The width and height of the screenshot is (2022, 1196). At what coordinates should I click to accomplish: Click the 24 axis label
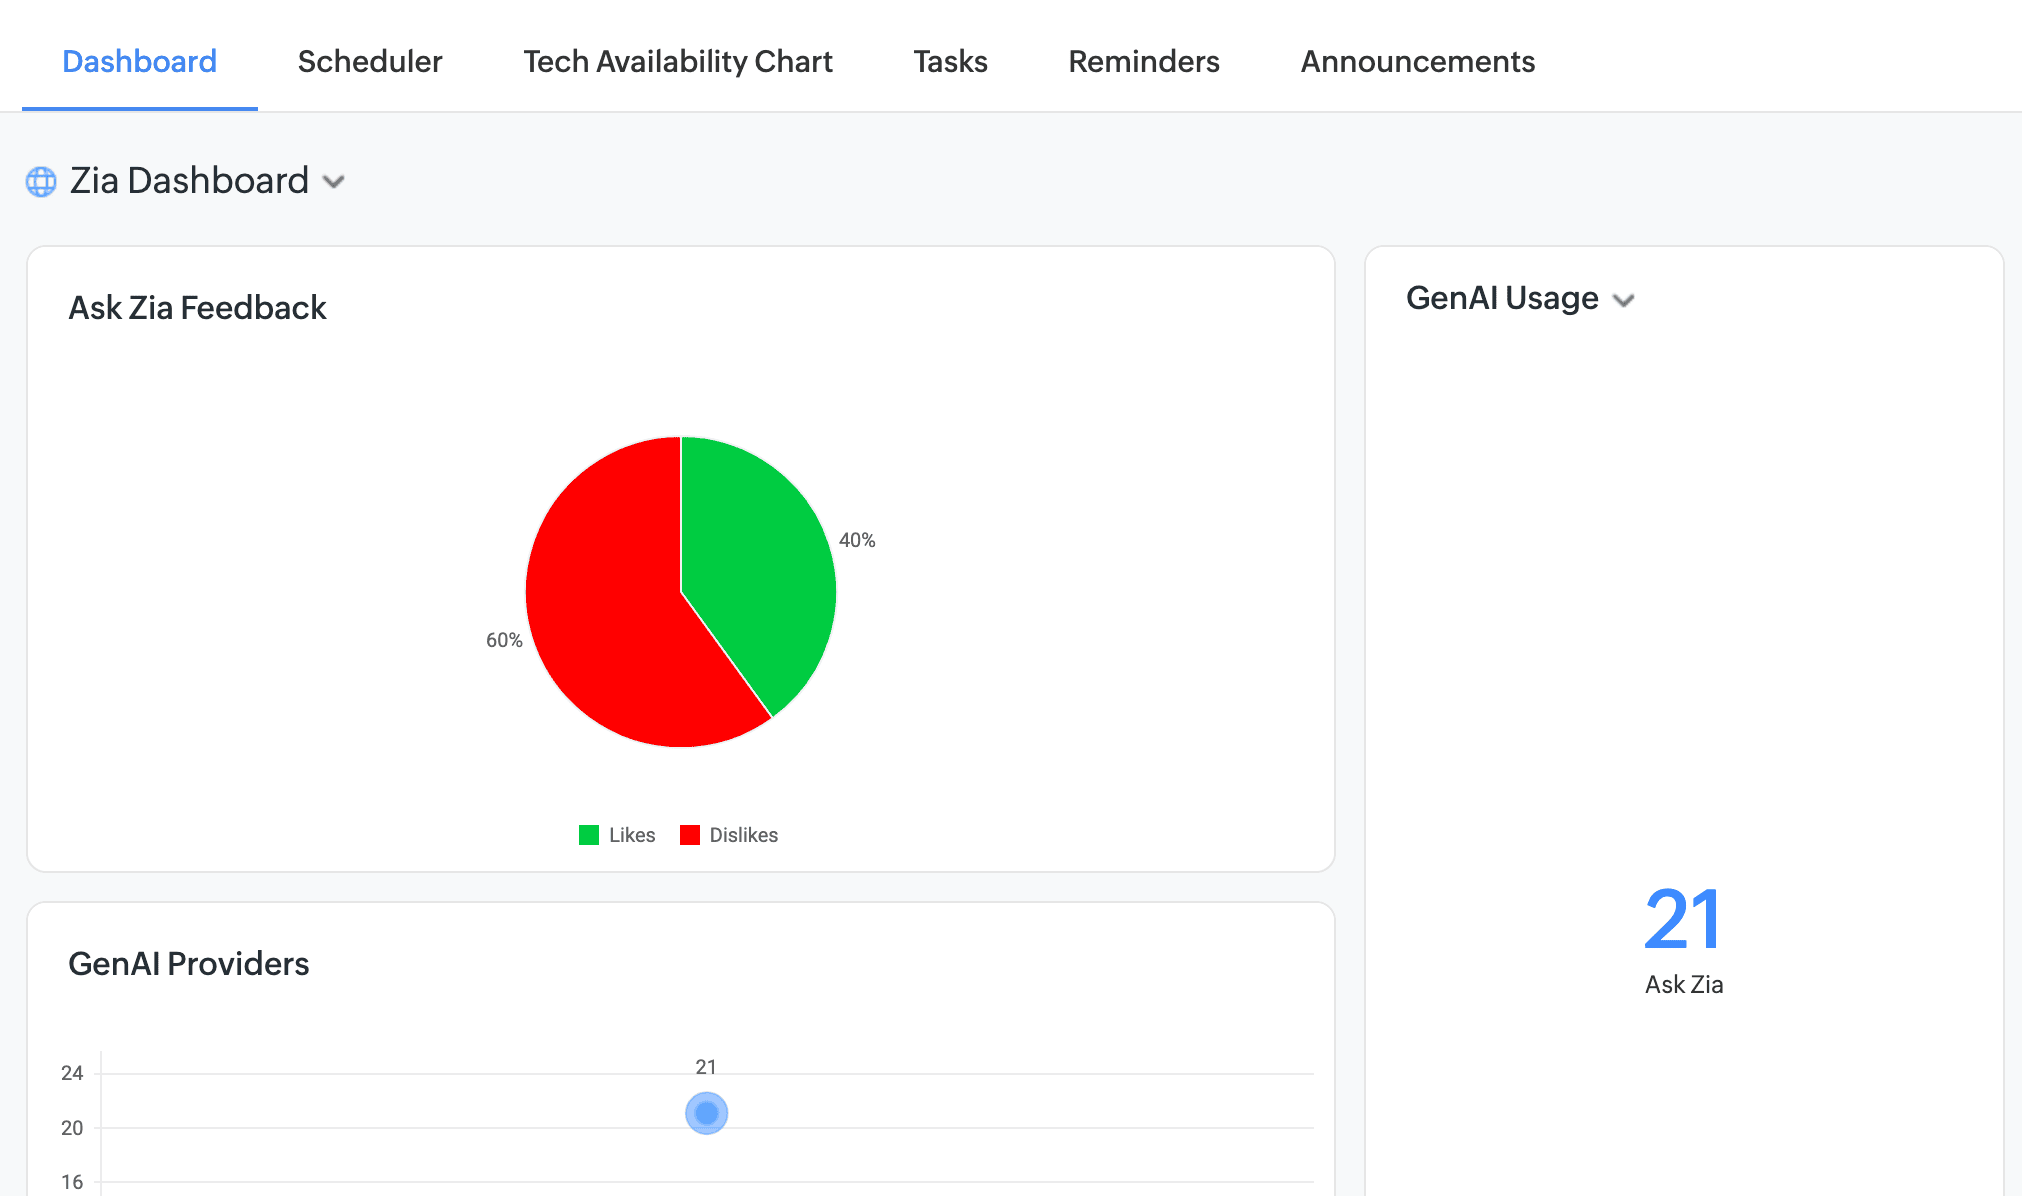coord(72,1073)
